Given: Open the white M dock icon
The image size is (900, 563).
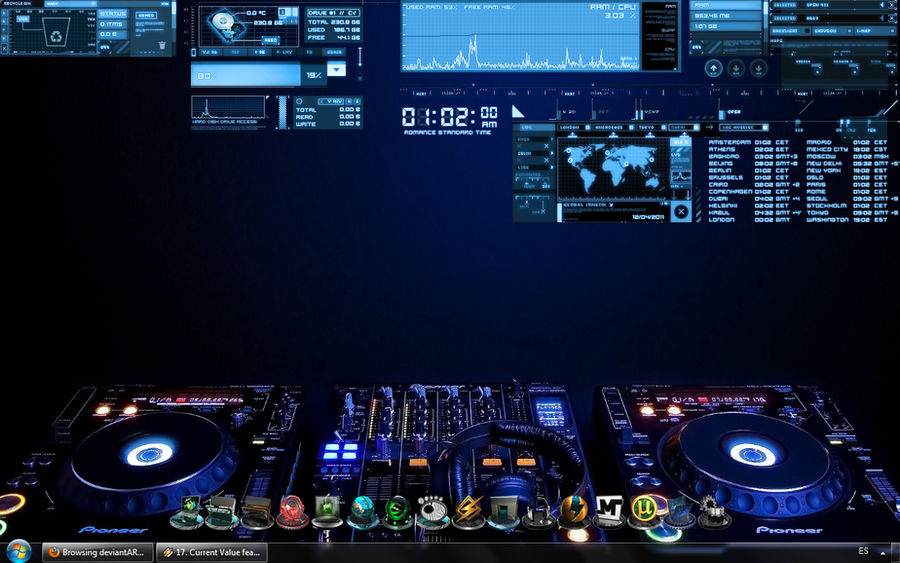Looking at the screenshot, I should click(609, 511).
